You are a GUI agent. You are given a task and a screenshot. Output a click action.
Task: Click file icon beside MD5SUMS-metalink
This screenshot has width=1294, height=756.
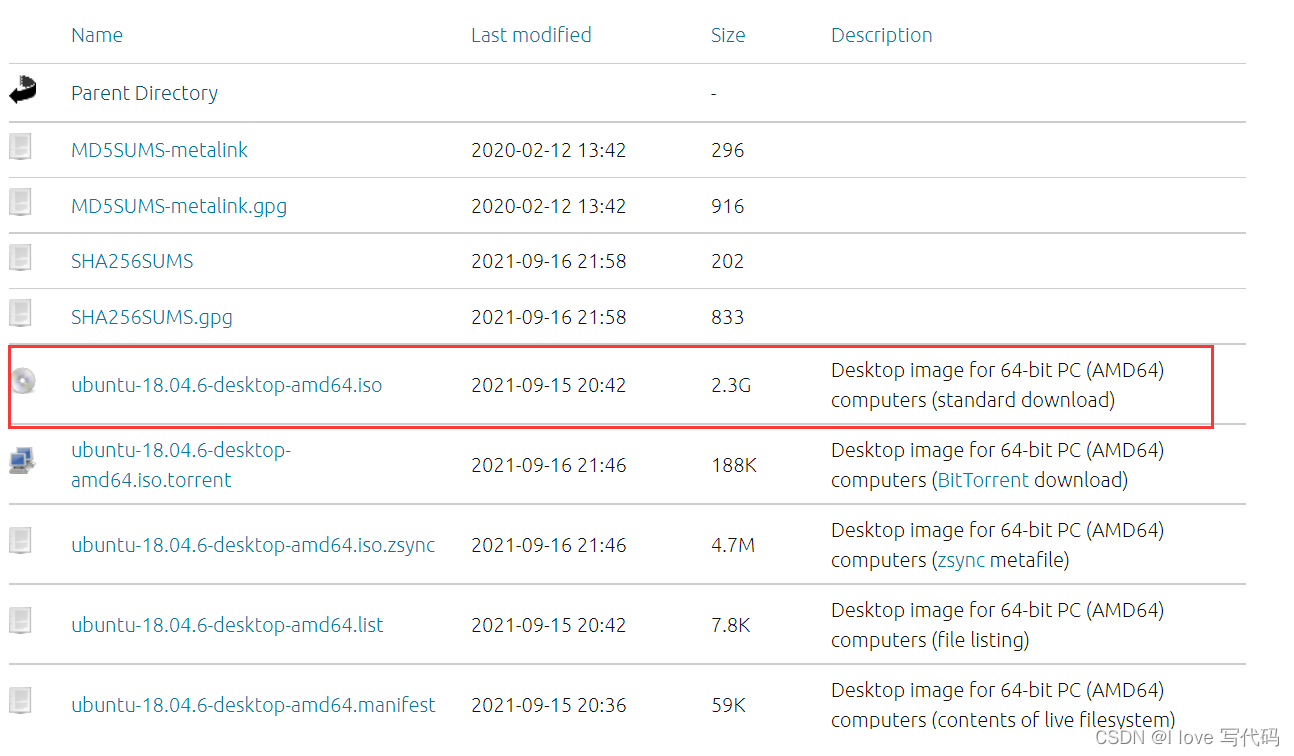(21, 147)
